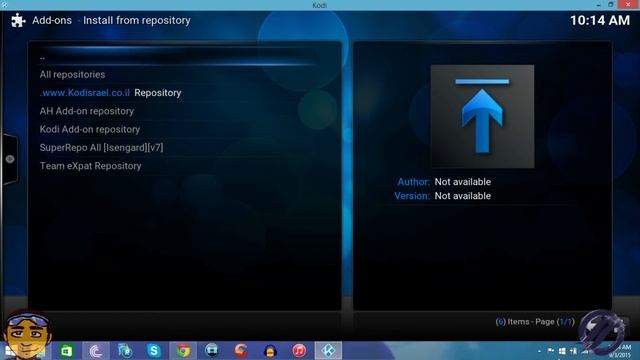Open the red music note app in taskbar
This screenshot has height=360, width=640.
299,351
